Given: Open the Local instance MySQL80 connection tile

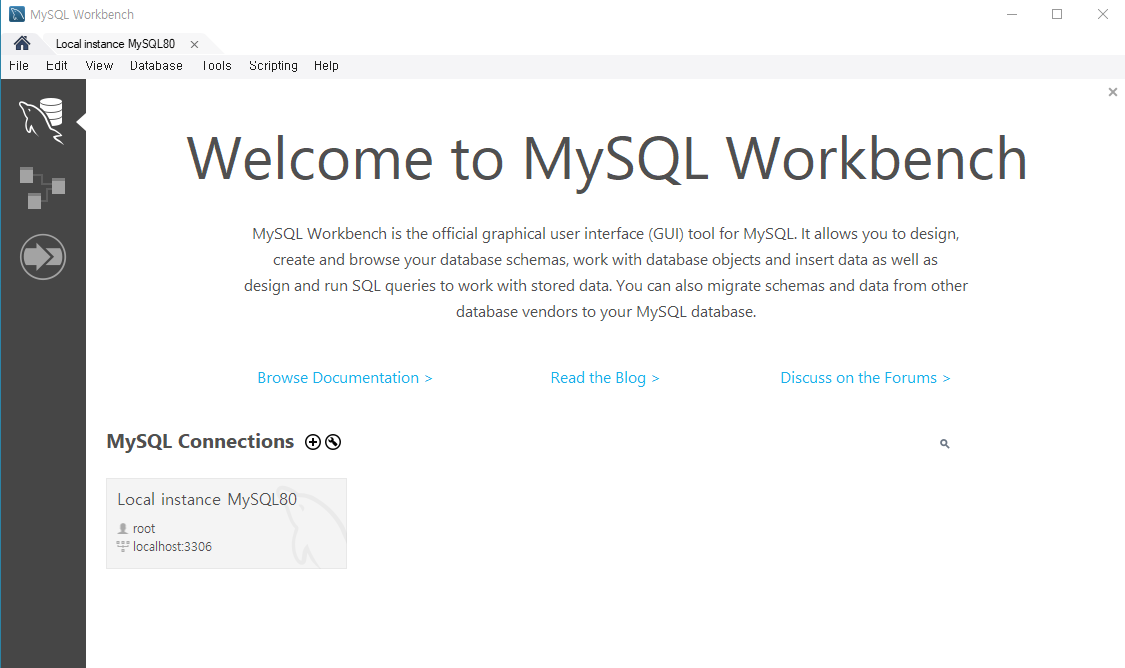Looking at the screenshot, I should coord(227,524).
